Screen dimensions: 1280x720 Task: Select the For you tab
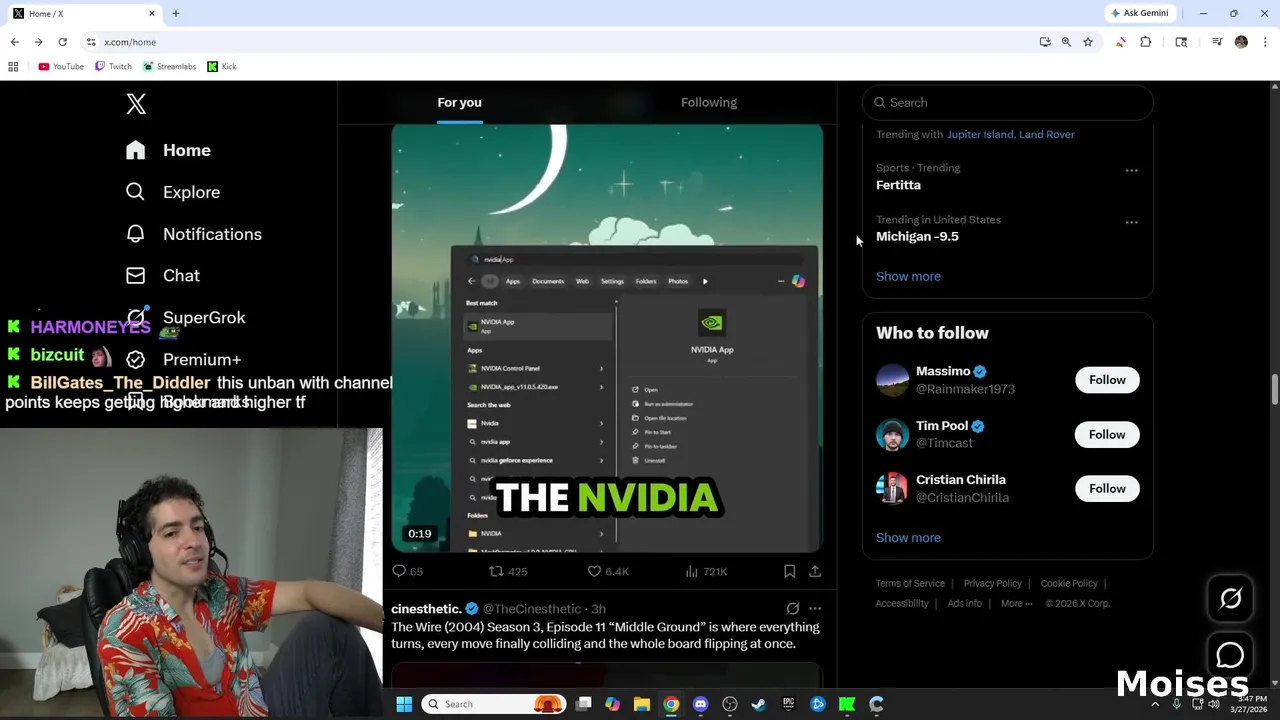[459, 102]
